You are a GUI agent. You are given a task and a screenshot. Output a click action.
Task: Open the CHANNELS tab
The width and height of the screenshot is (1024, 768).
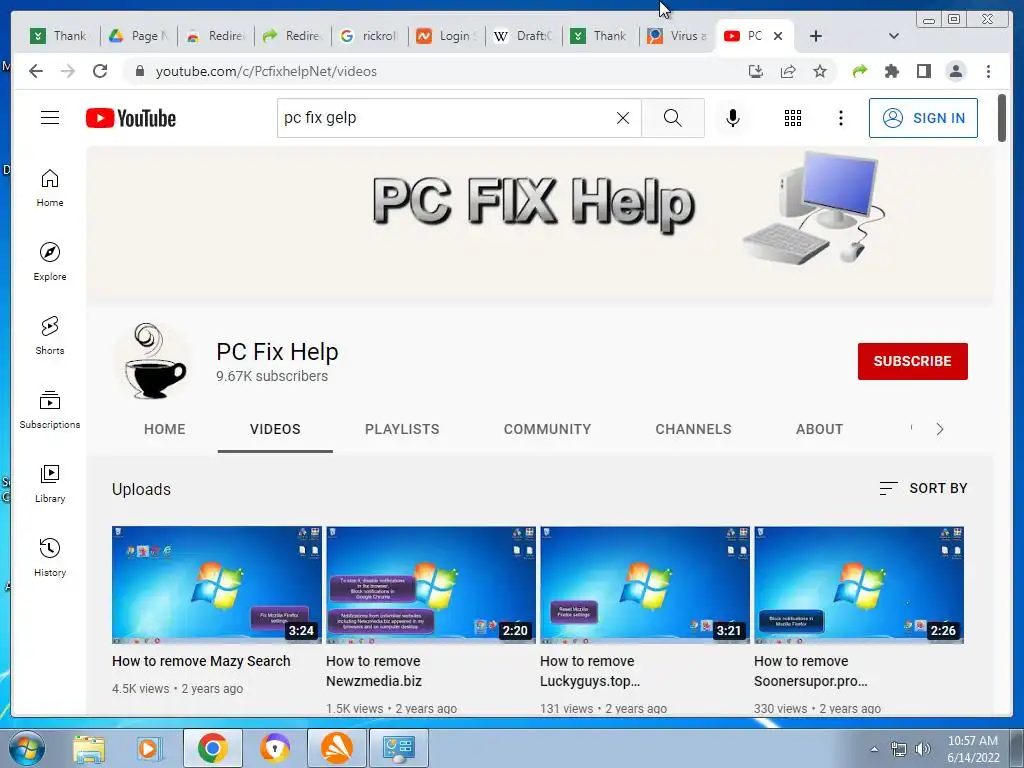click(x=694, y=429)
